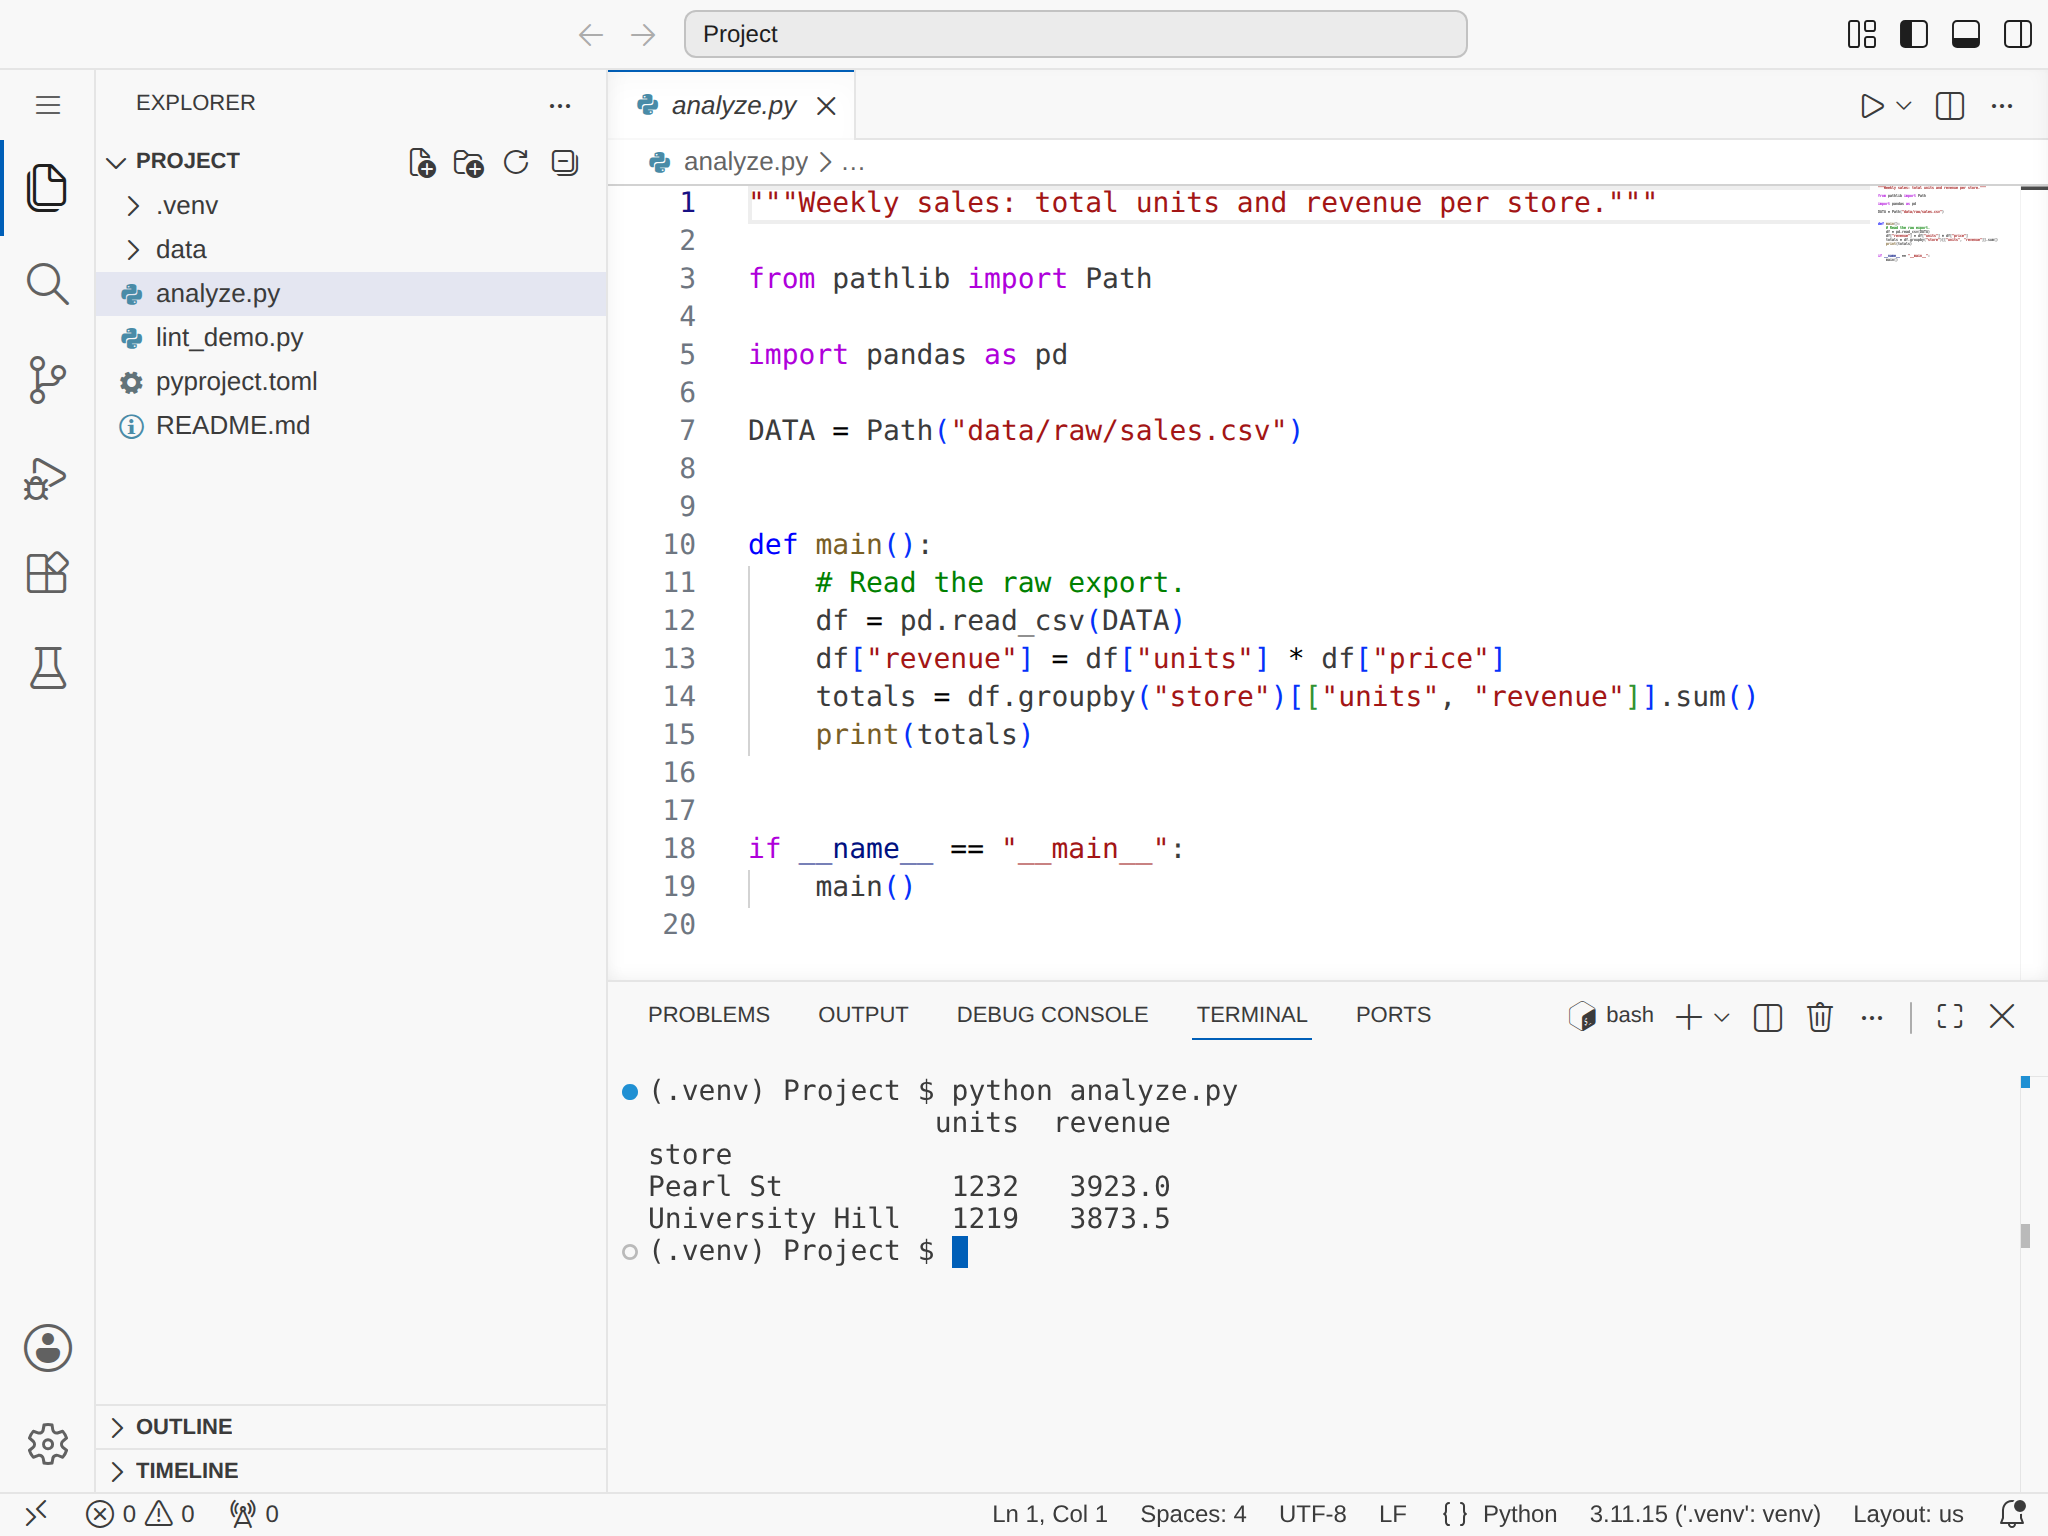
Task: Close the analyze.py tab
Action: click(x=826, y=106)
